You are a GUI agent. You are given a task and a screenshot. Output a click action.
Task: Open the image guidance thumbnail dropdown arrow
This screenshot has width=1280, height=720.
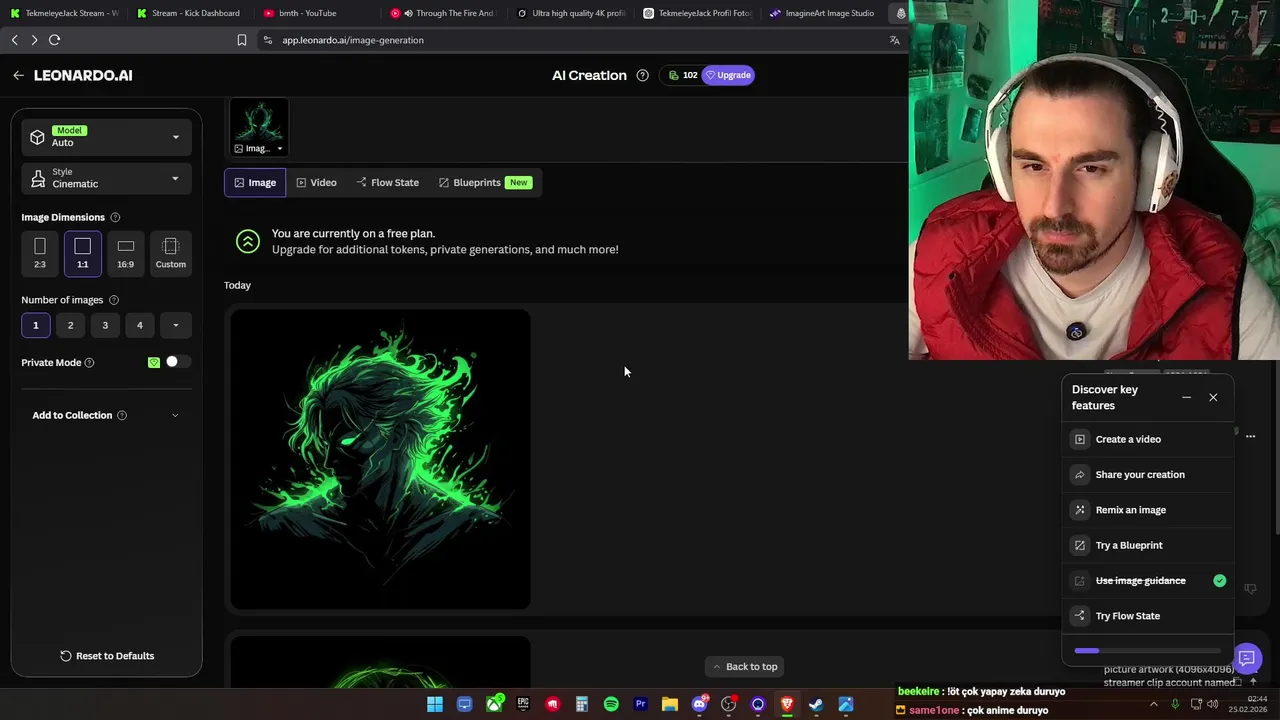279,149
